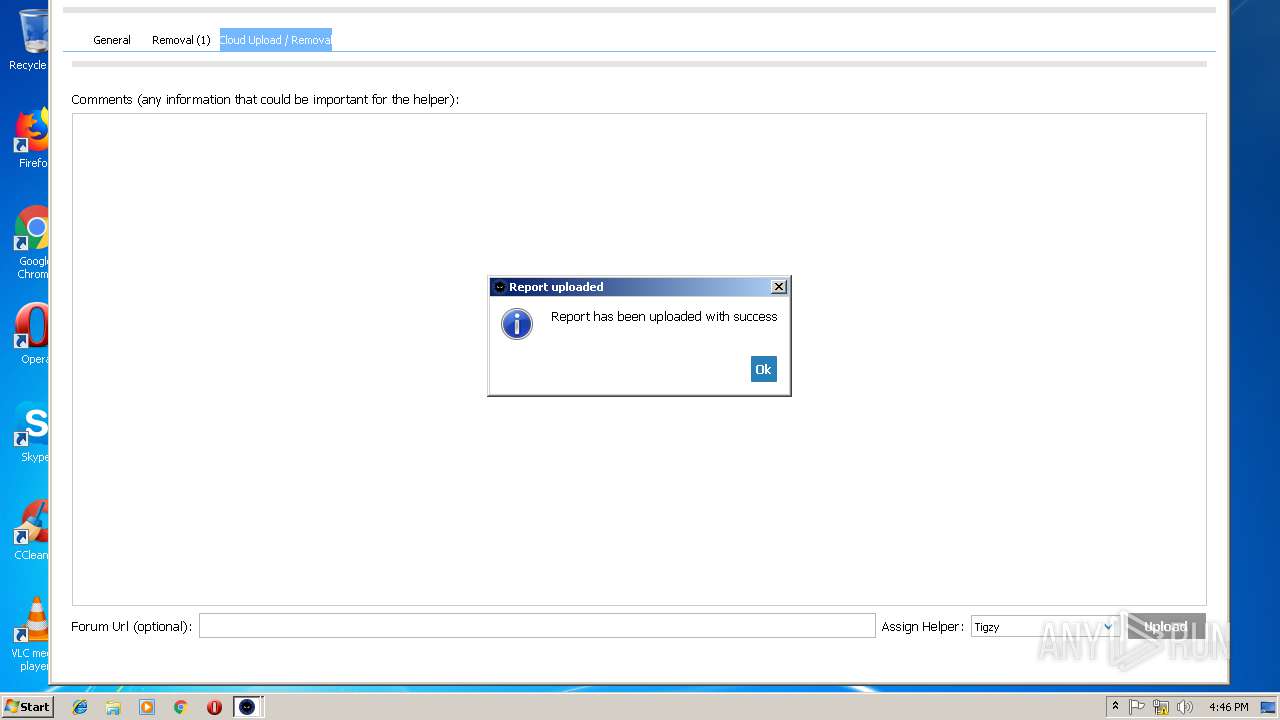Click the Upload button
The width and height of the screenshot is (1280, 720).
coord(1166,627)
